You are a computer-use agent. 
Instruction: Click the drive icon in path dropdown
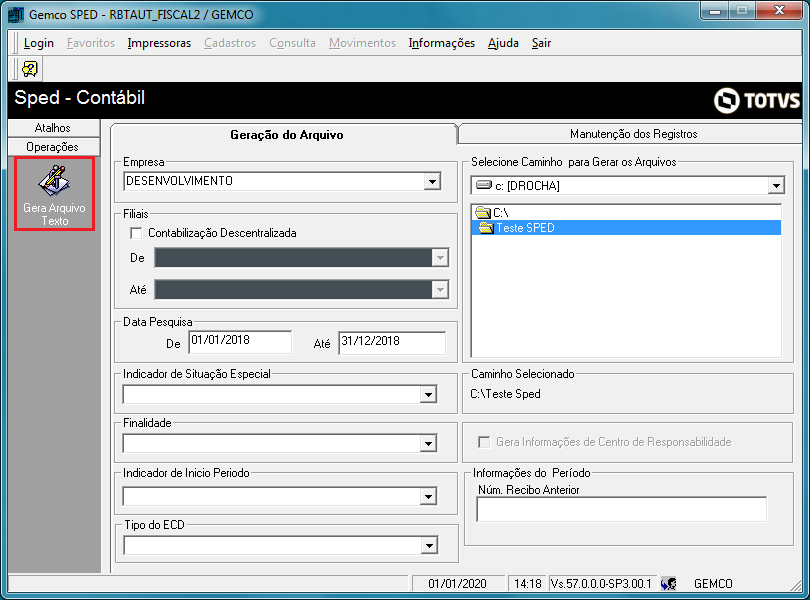click(x=484, y=185)
